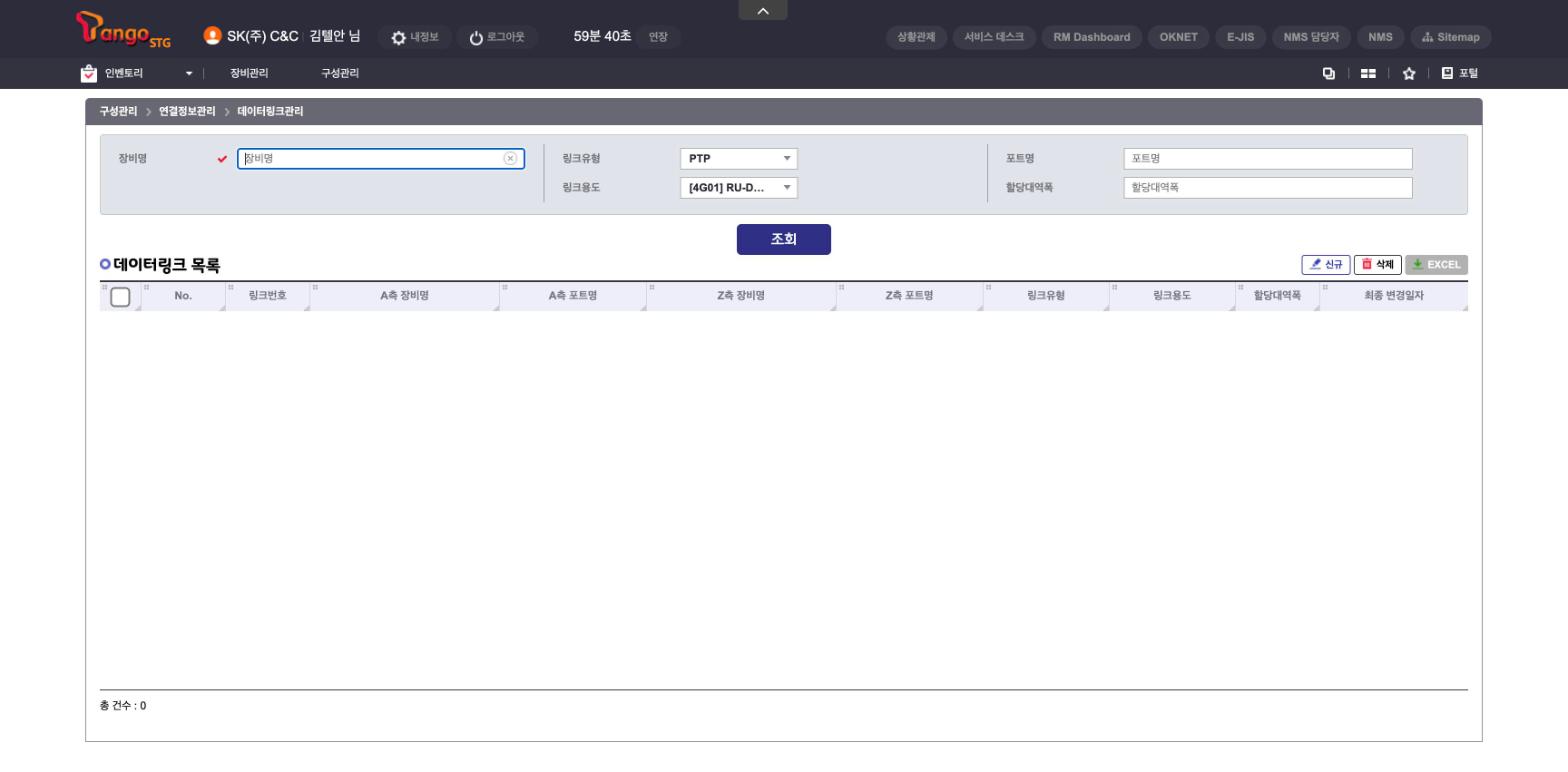Click the 삭제 delete button
Viewport: 1568px width, 772px height.
coord(1378,264)
